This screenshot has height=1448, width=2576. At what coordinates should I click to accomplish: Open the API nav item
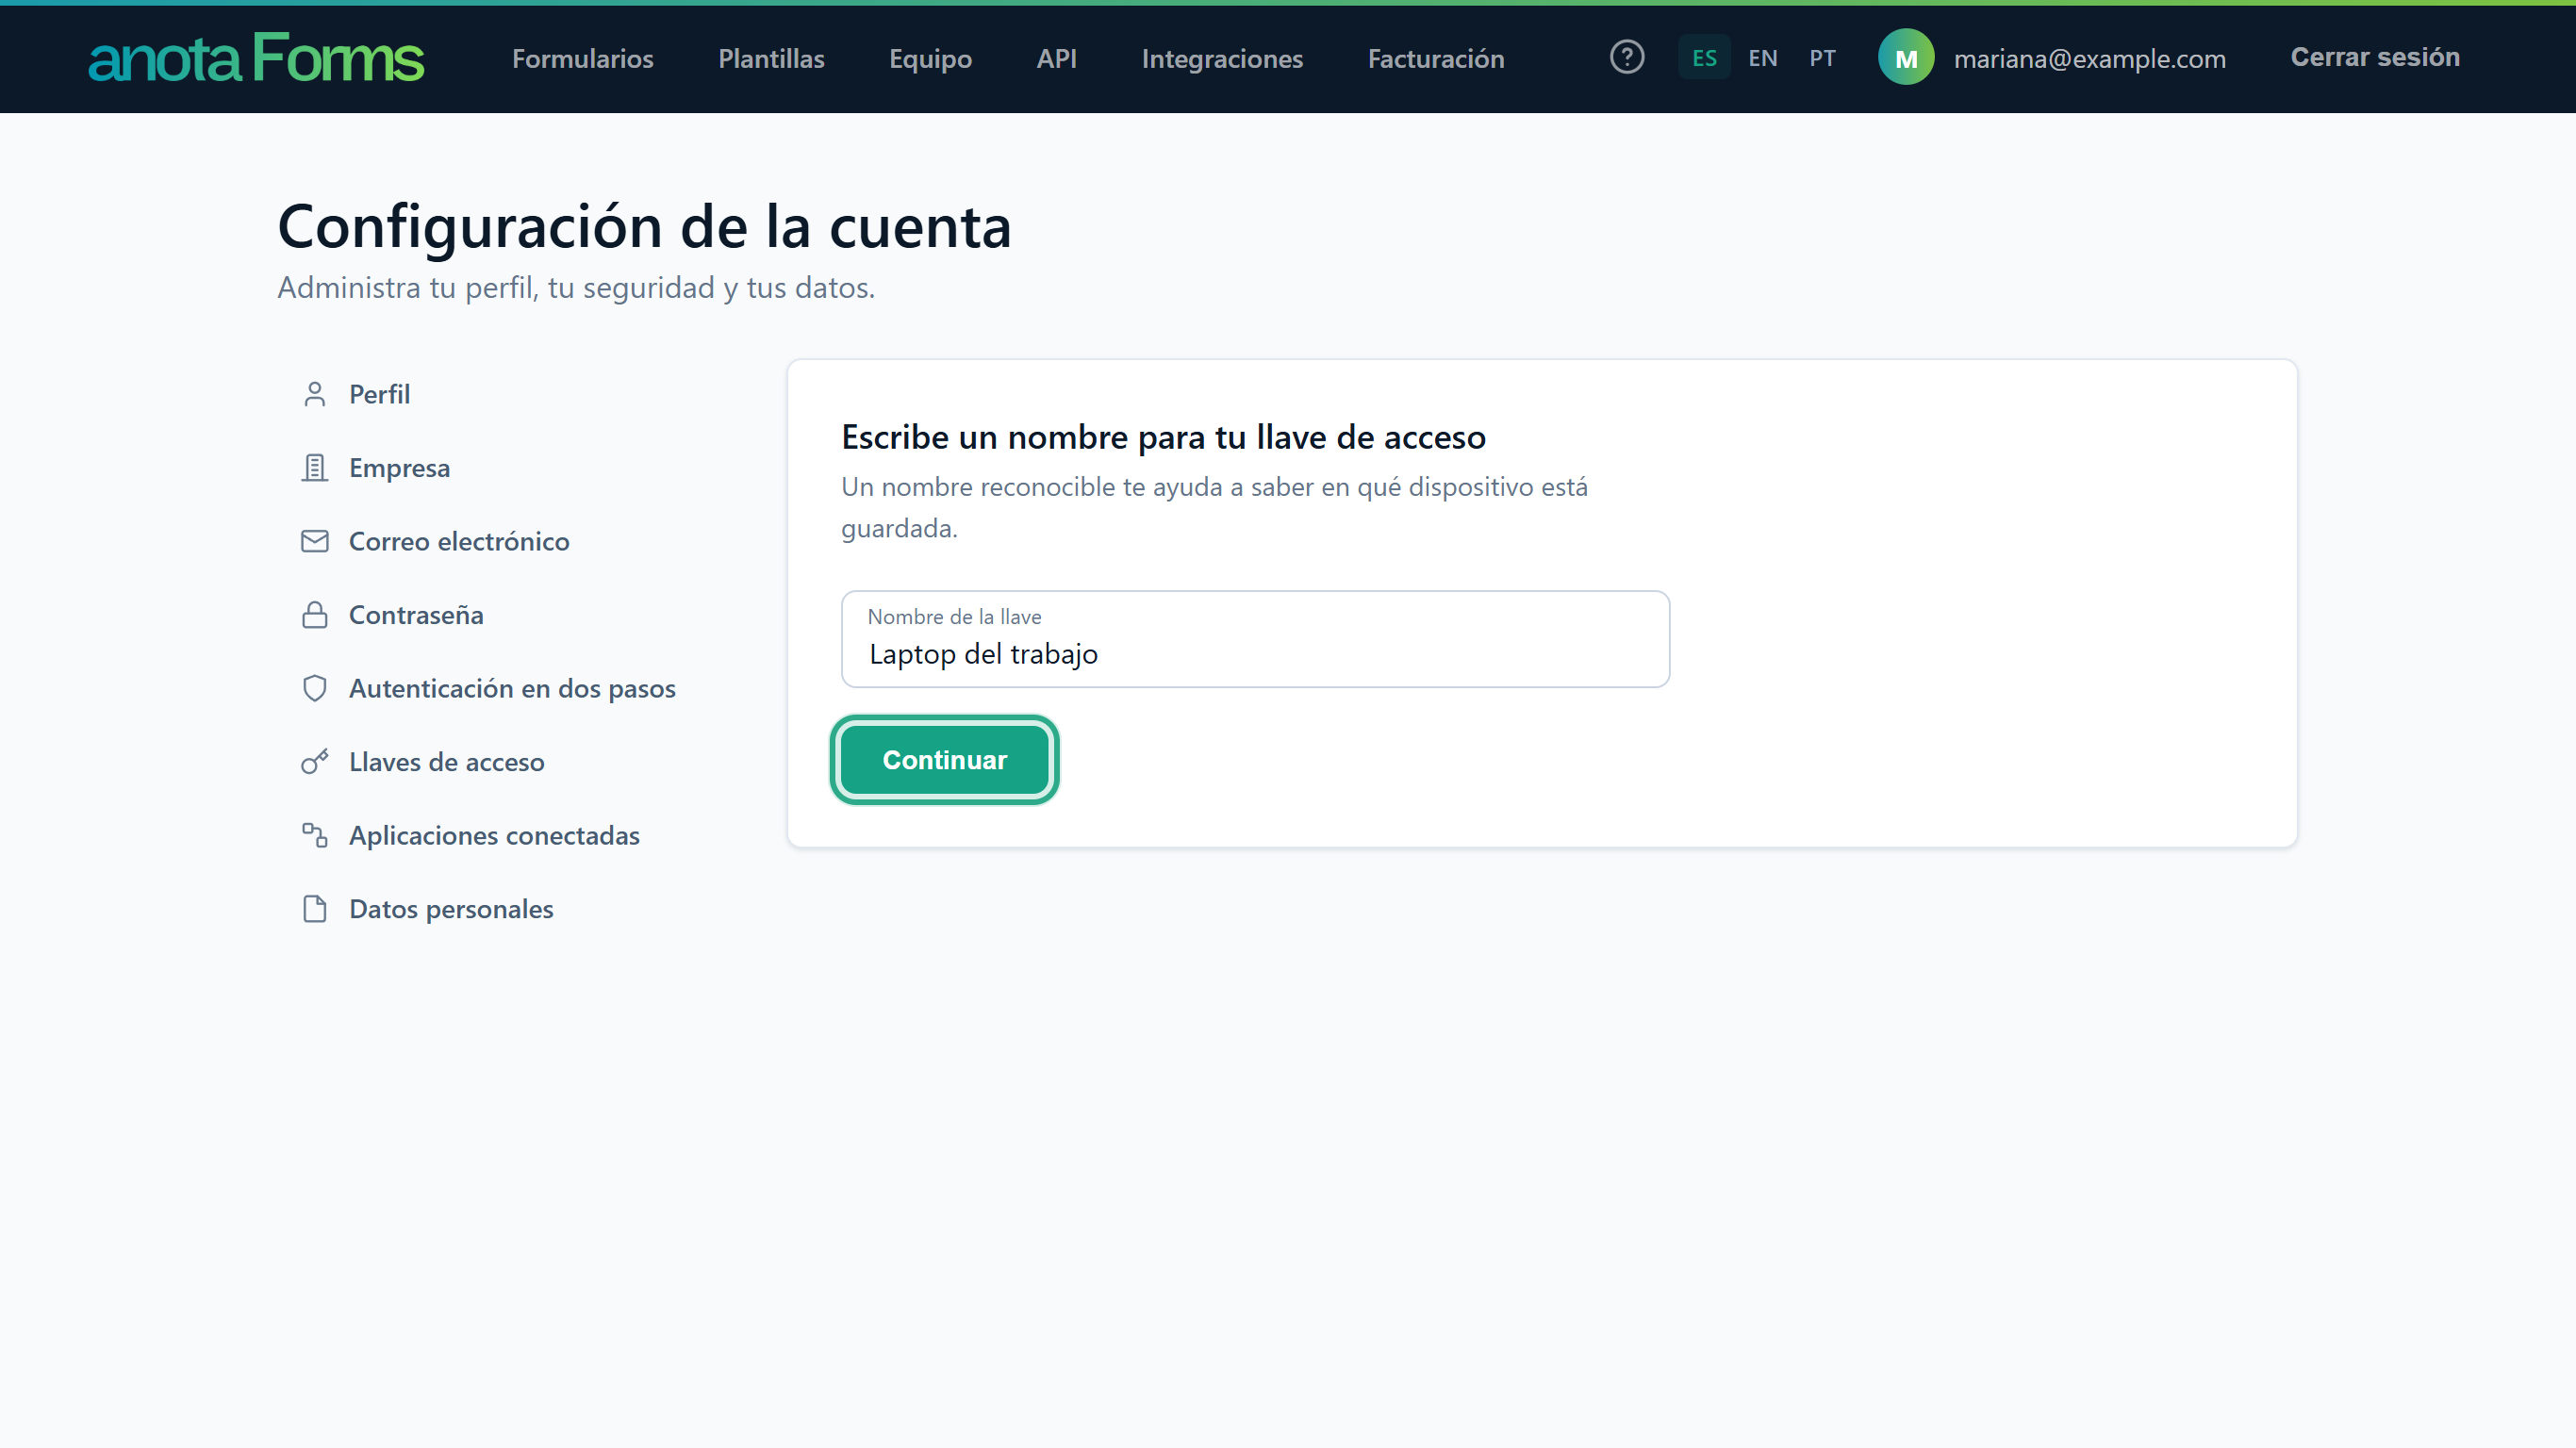[x=1056, y=58]
